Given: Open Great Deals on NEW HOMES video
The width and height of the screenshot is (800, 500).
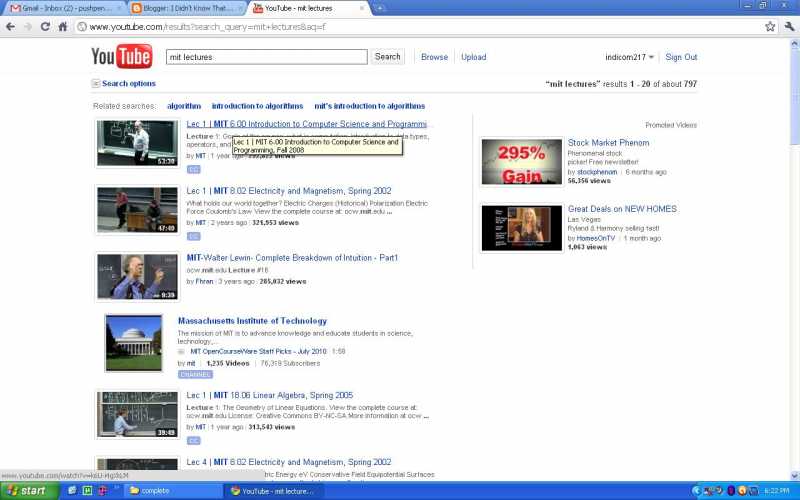Looking at the screenshot, I should pos(622,209).
